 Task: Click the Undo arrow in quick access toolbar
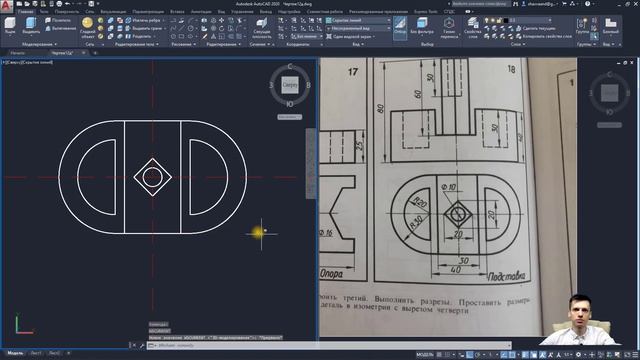tap(68, 4)
